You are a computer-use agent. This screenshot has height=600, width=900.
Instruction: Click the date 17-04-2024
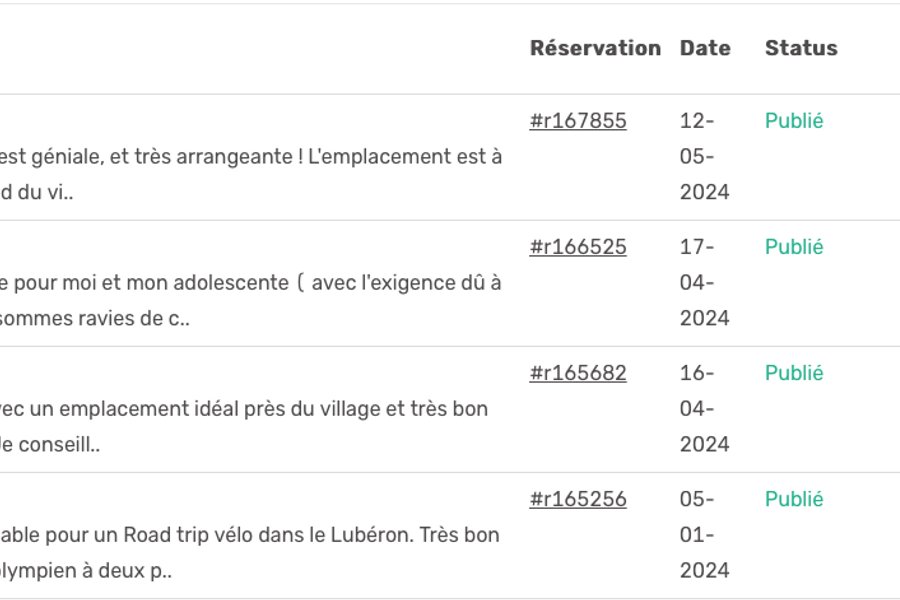704,283
